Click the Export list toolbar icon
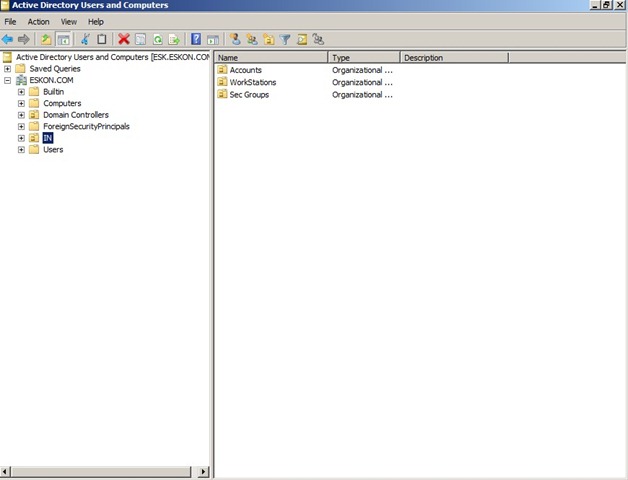Image resolution: width=628 pixels, height=480 pixels. [174, 39]
